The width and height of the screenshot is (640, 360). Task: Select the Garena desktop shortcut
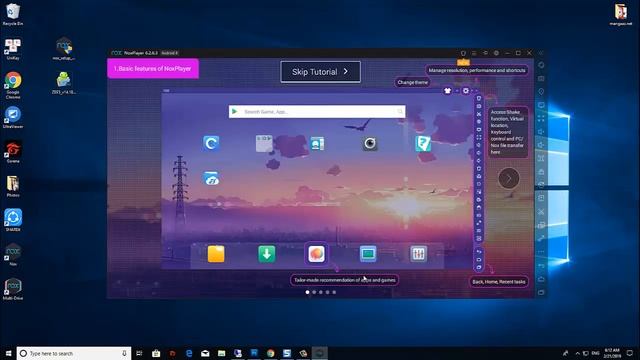13,152
